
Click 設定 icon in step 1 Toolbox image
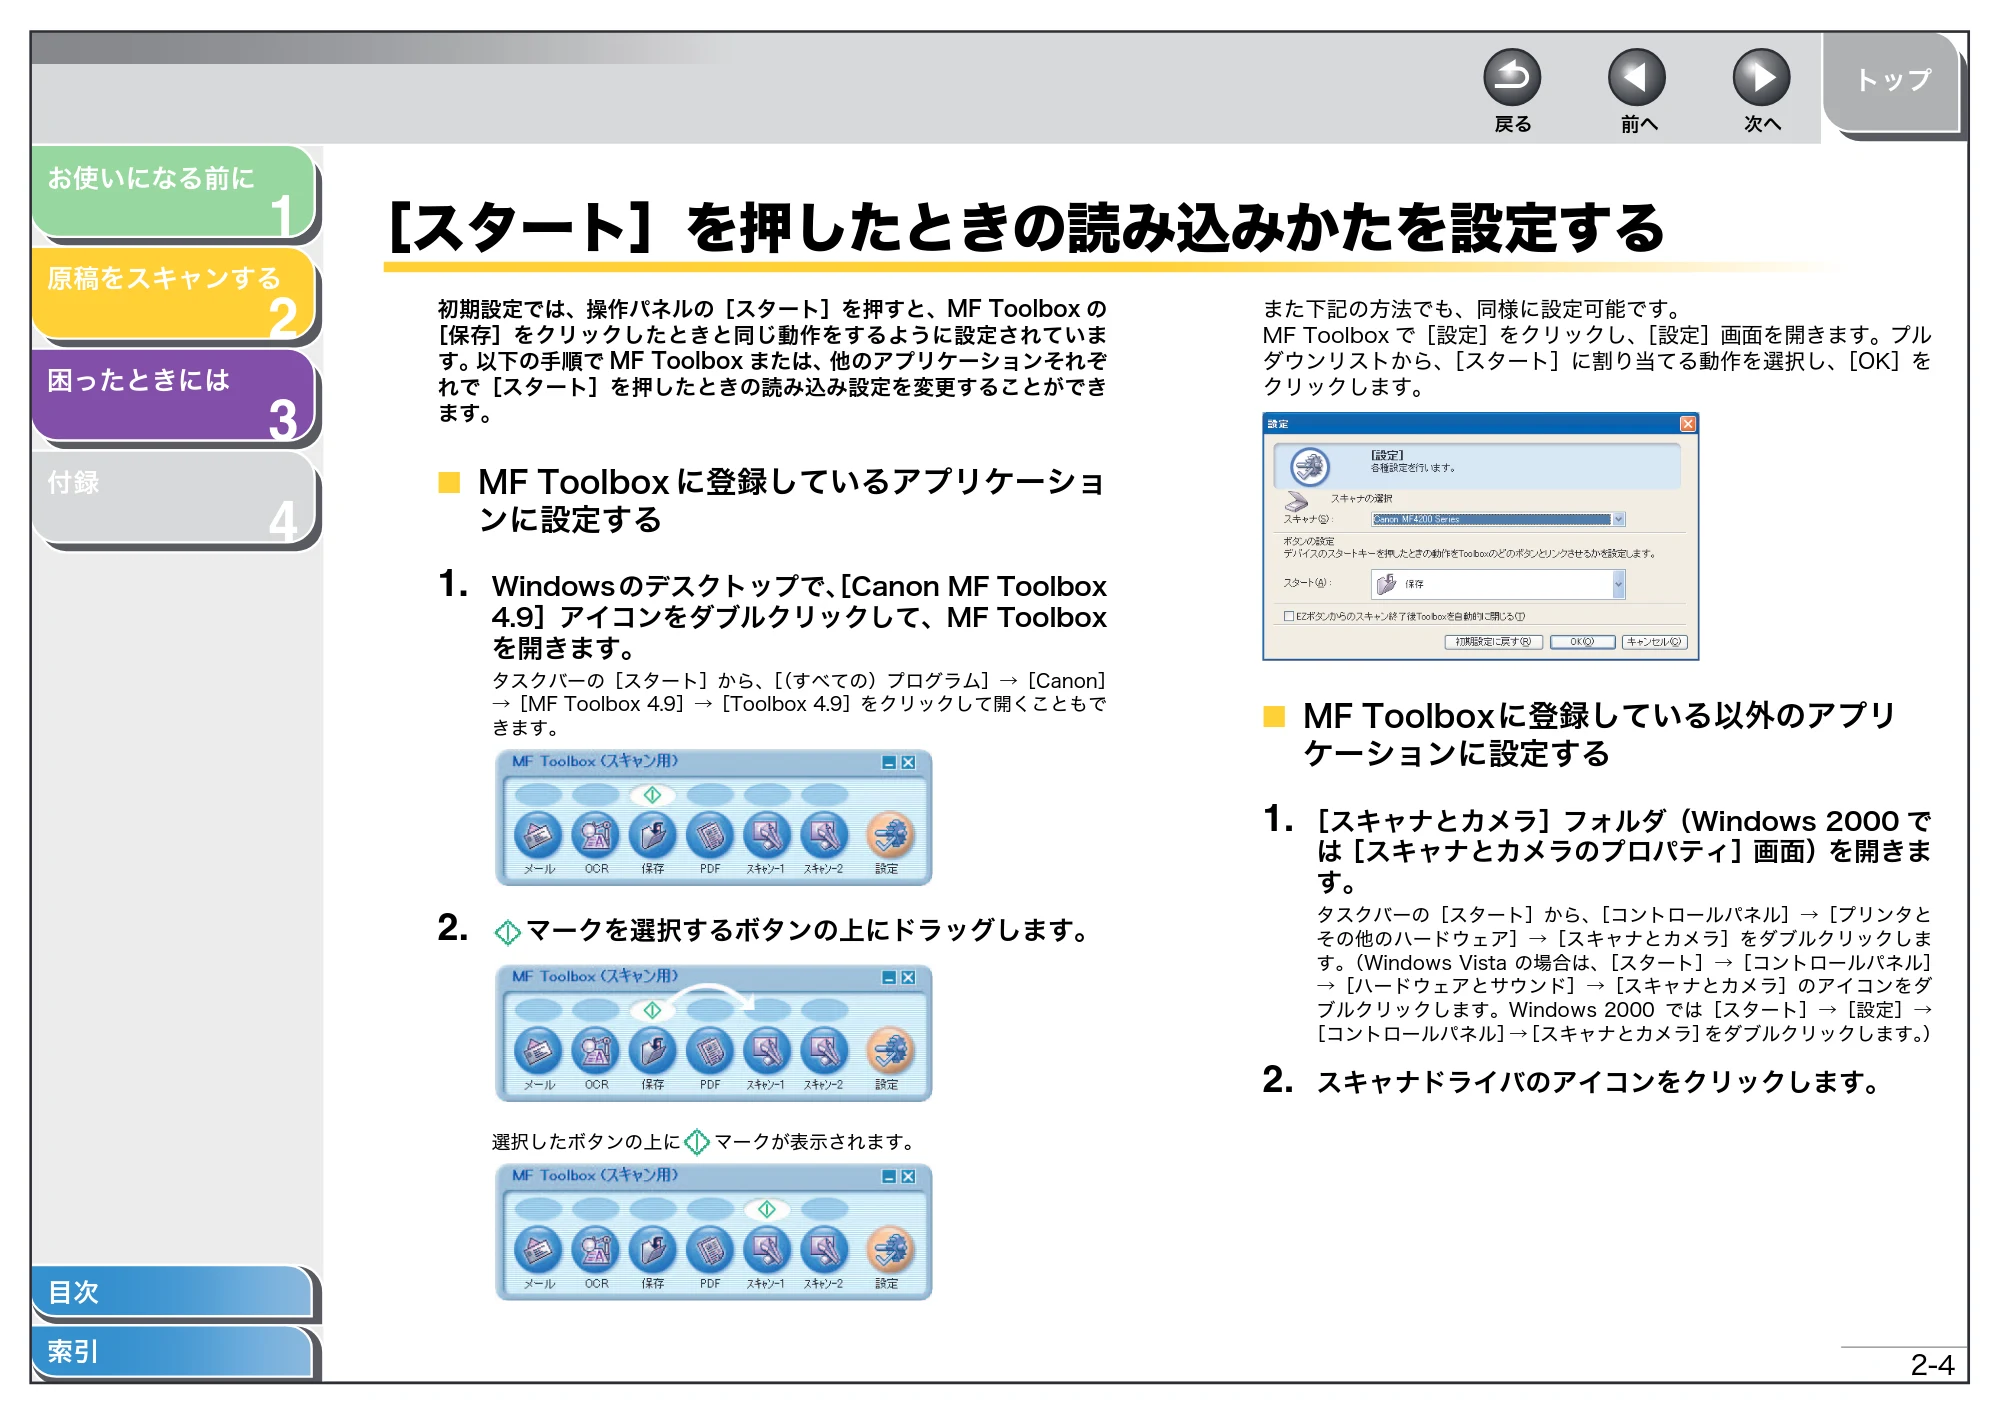(889, 835)
